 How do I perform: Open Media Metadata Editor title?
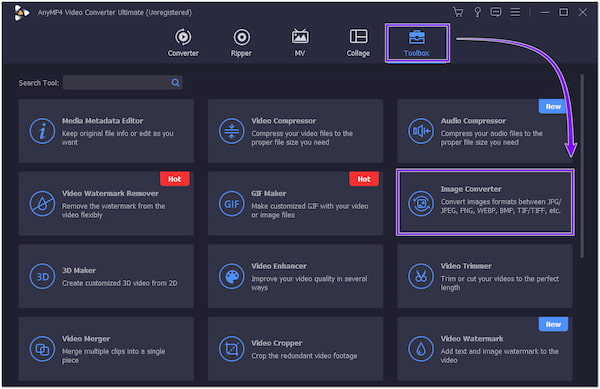(x=103, y=121)
